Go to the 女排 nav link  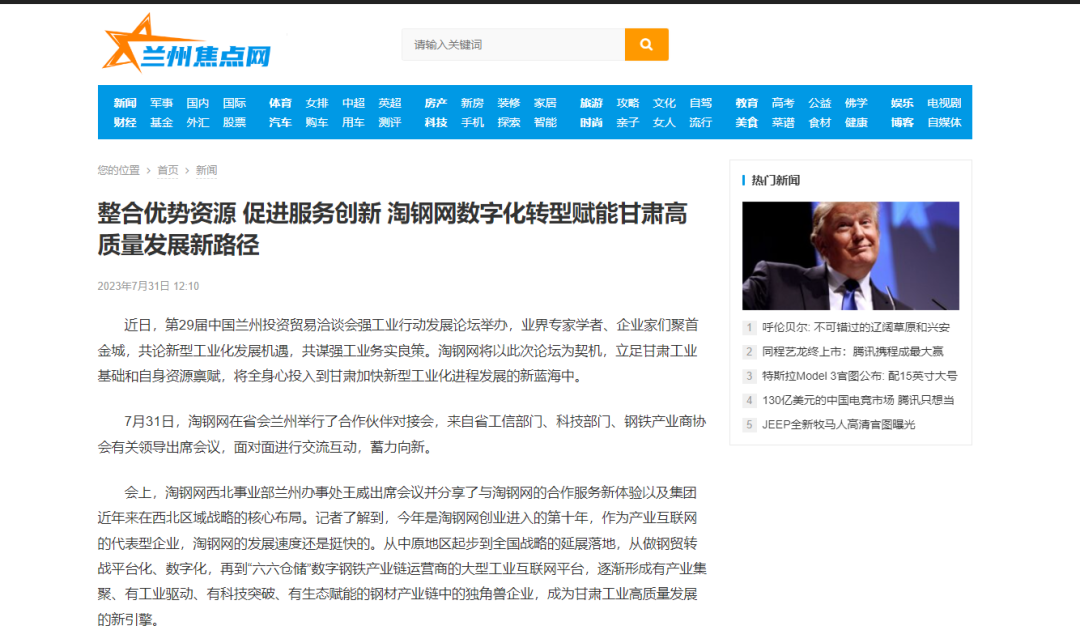point(317,103)
